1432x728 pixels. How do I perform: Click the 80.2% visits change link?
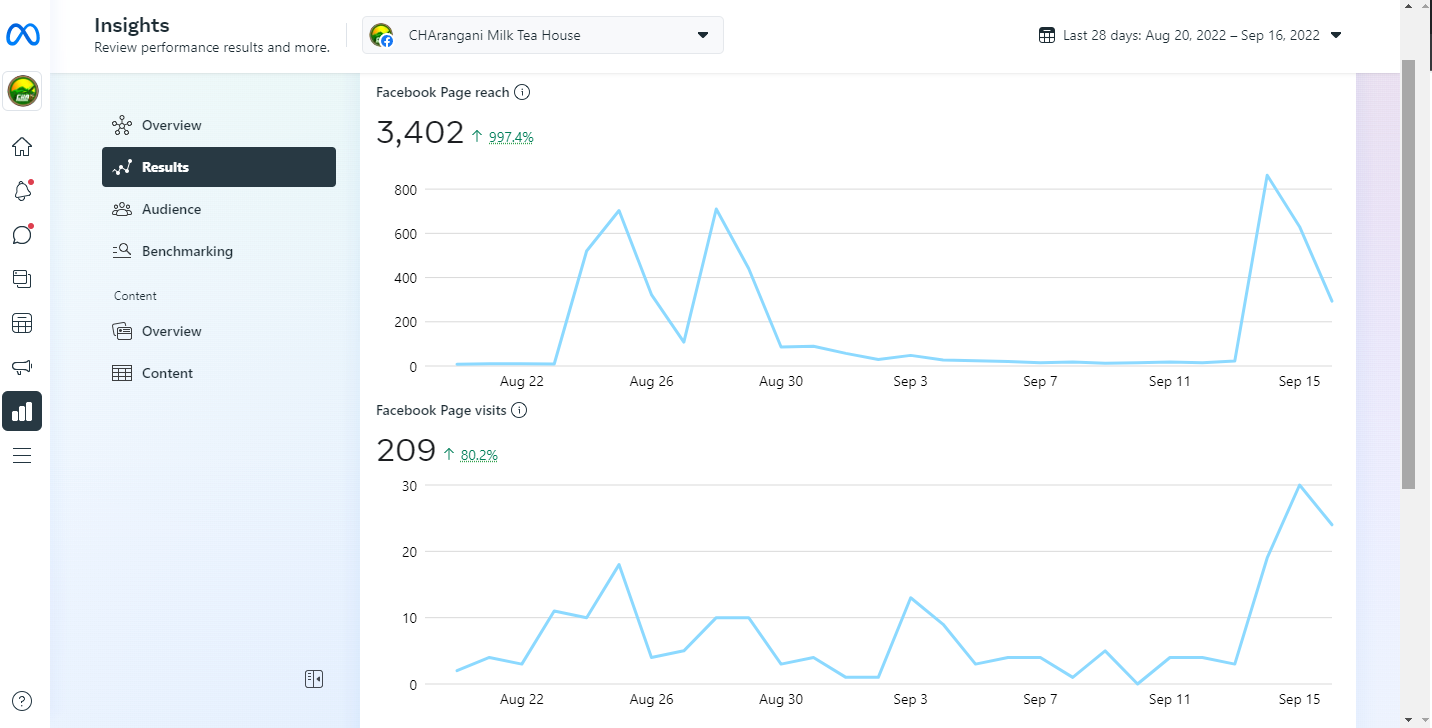pos(479,455)
